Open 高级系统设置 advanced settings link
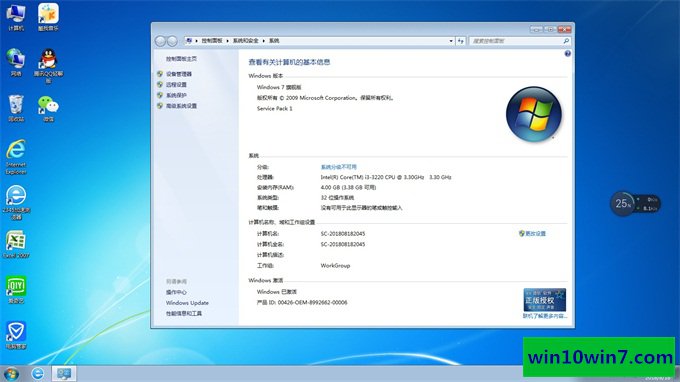 (x=181, y=106)
